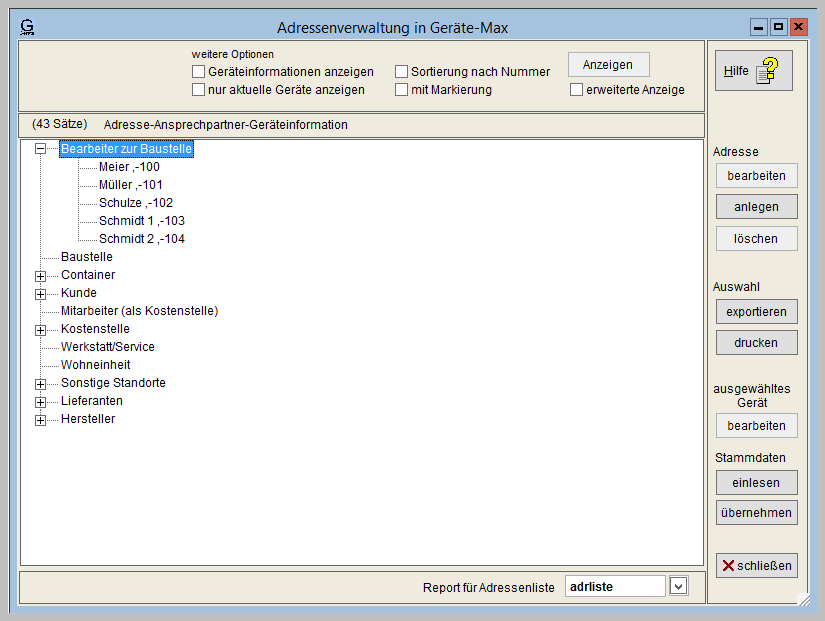Click the red X schließen button
The image size is (825, 621).
(x=756, y=566)
